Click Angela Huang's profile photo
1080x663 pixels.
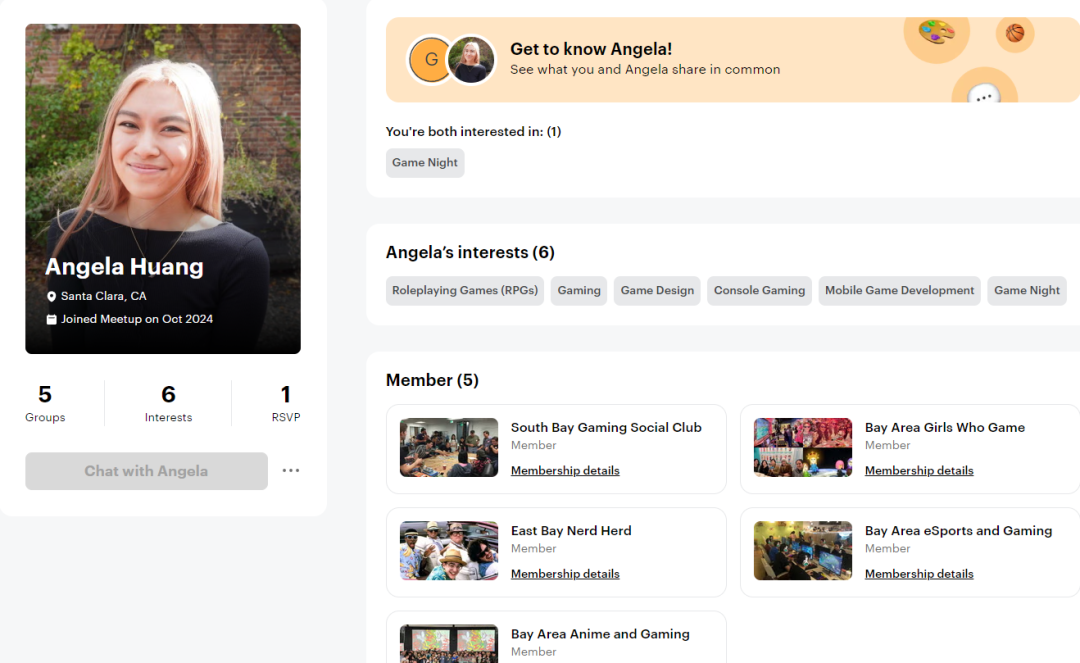click(x=163, y=189)
